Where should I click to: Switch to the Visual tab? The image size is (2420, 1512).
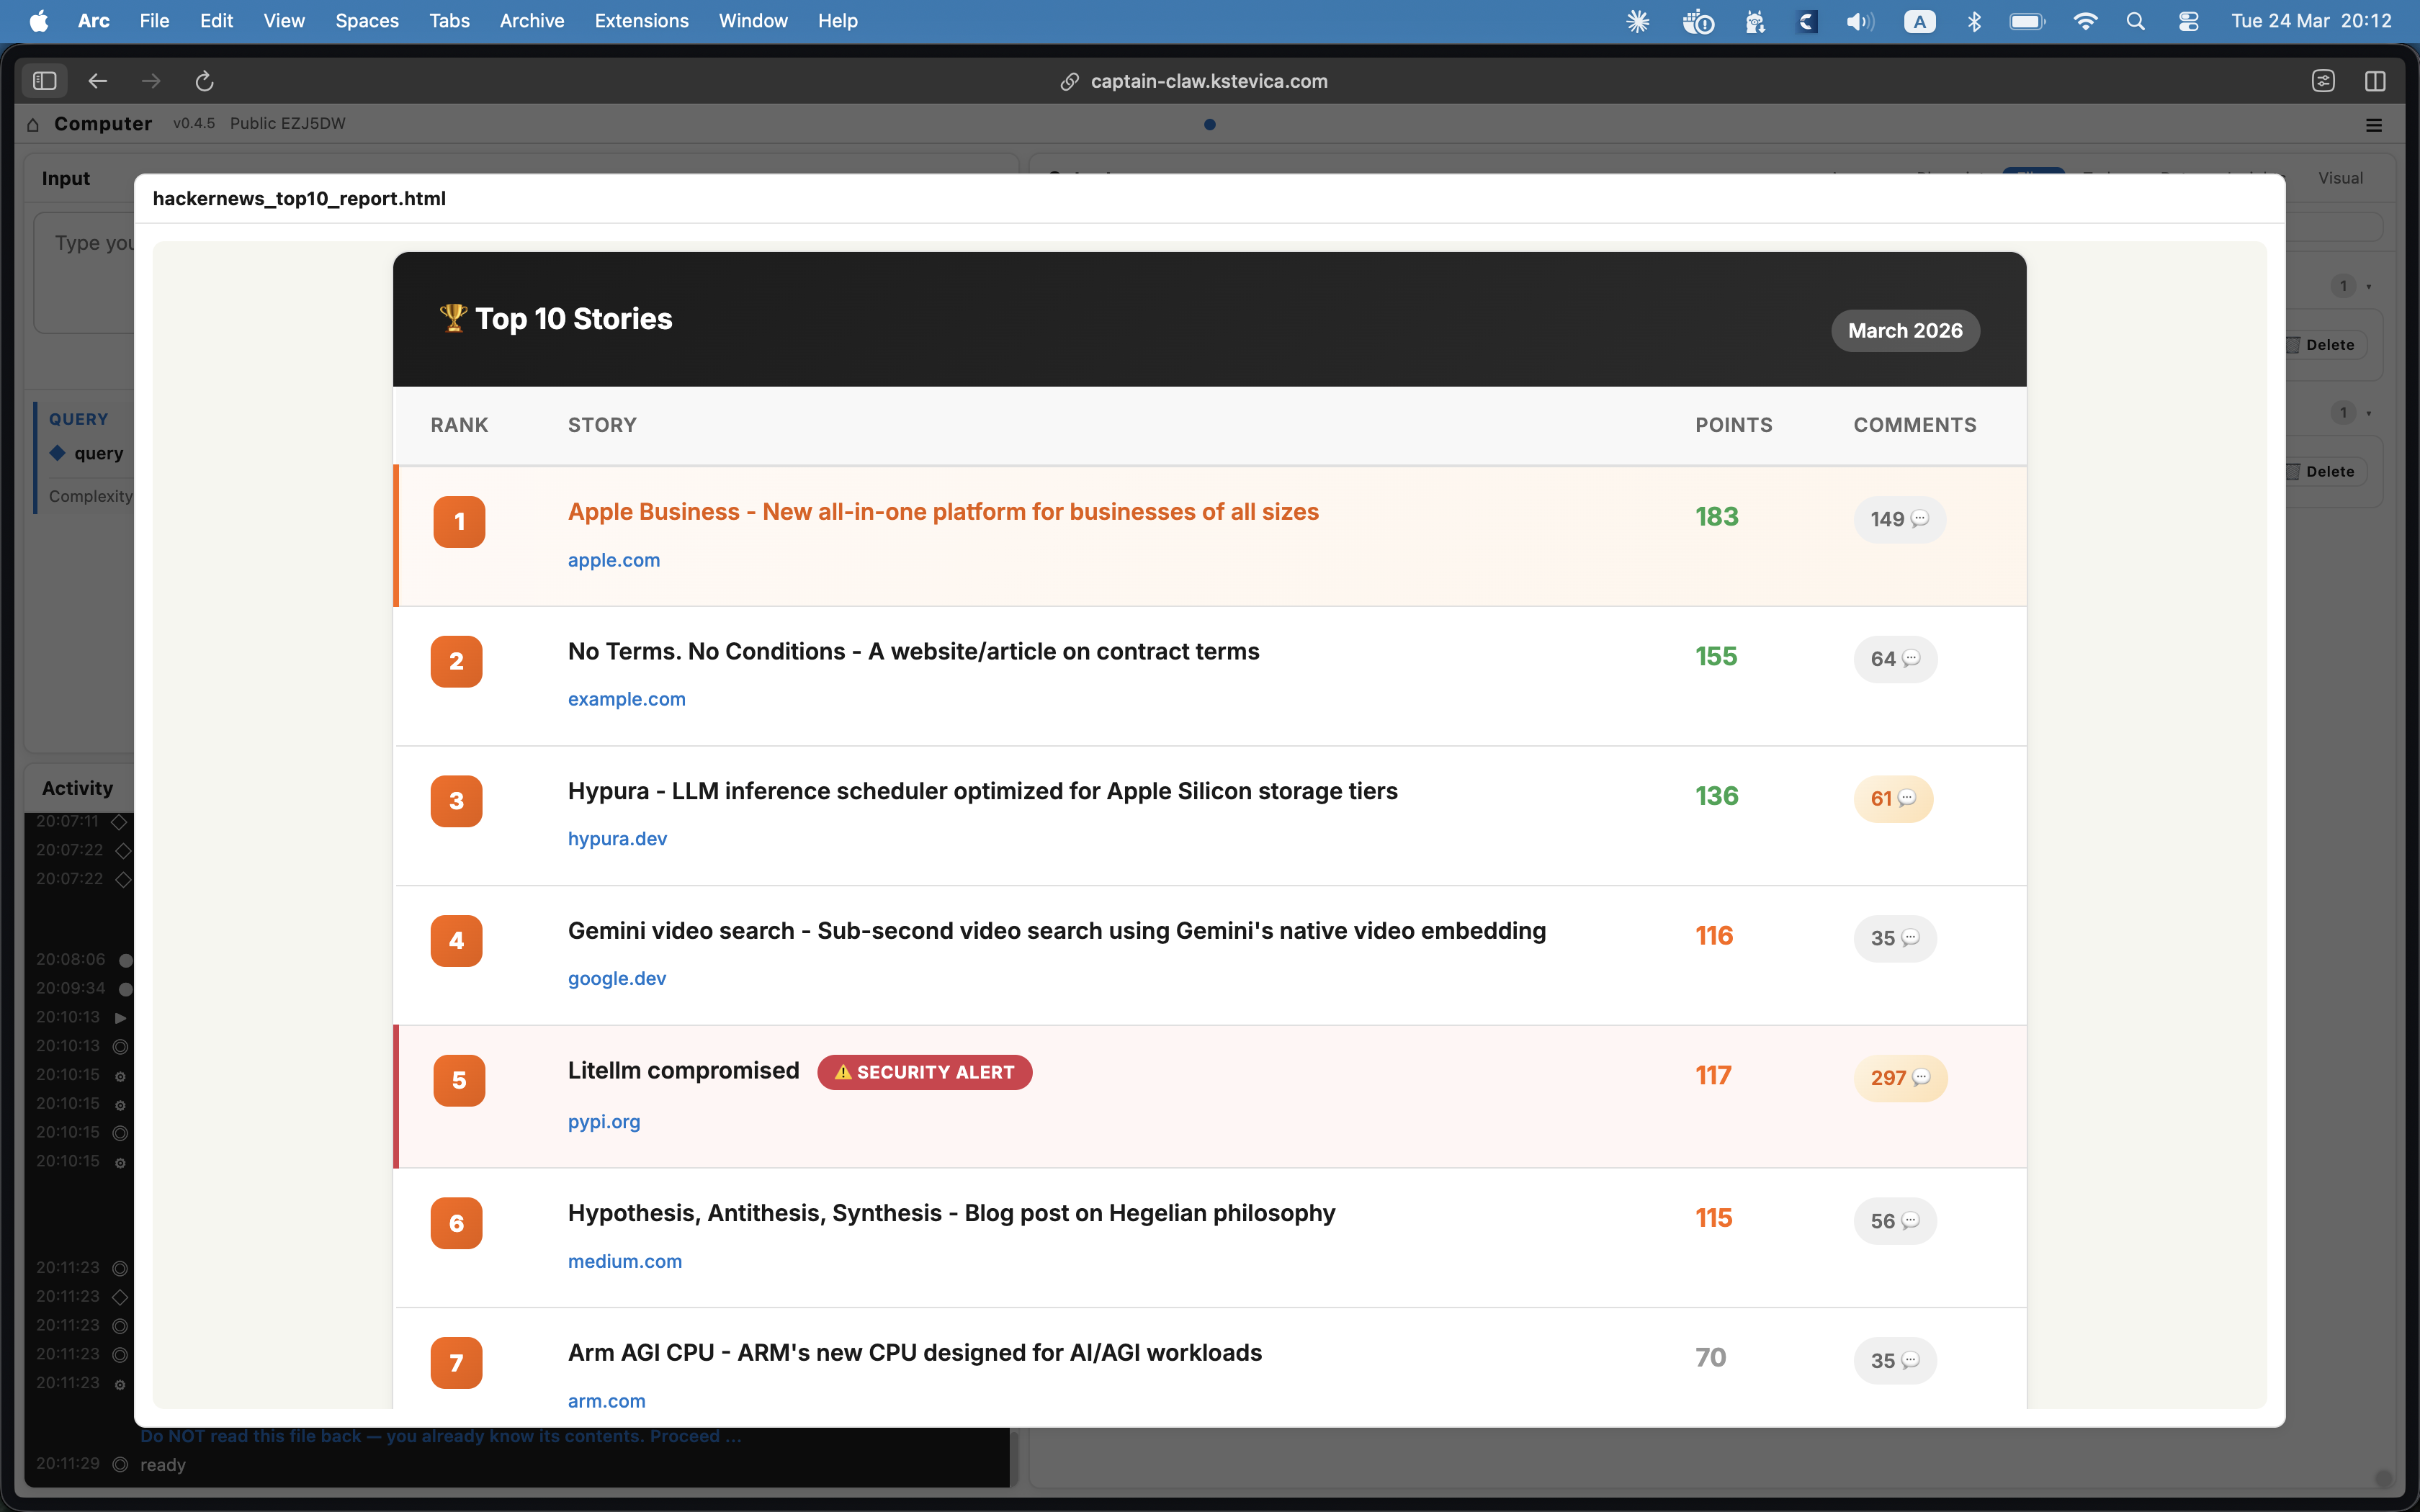point(2340,178)
